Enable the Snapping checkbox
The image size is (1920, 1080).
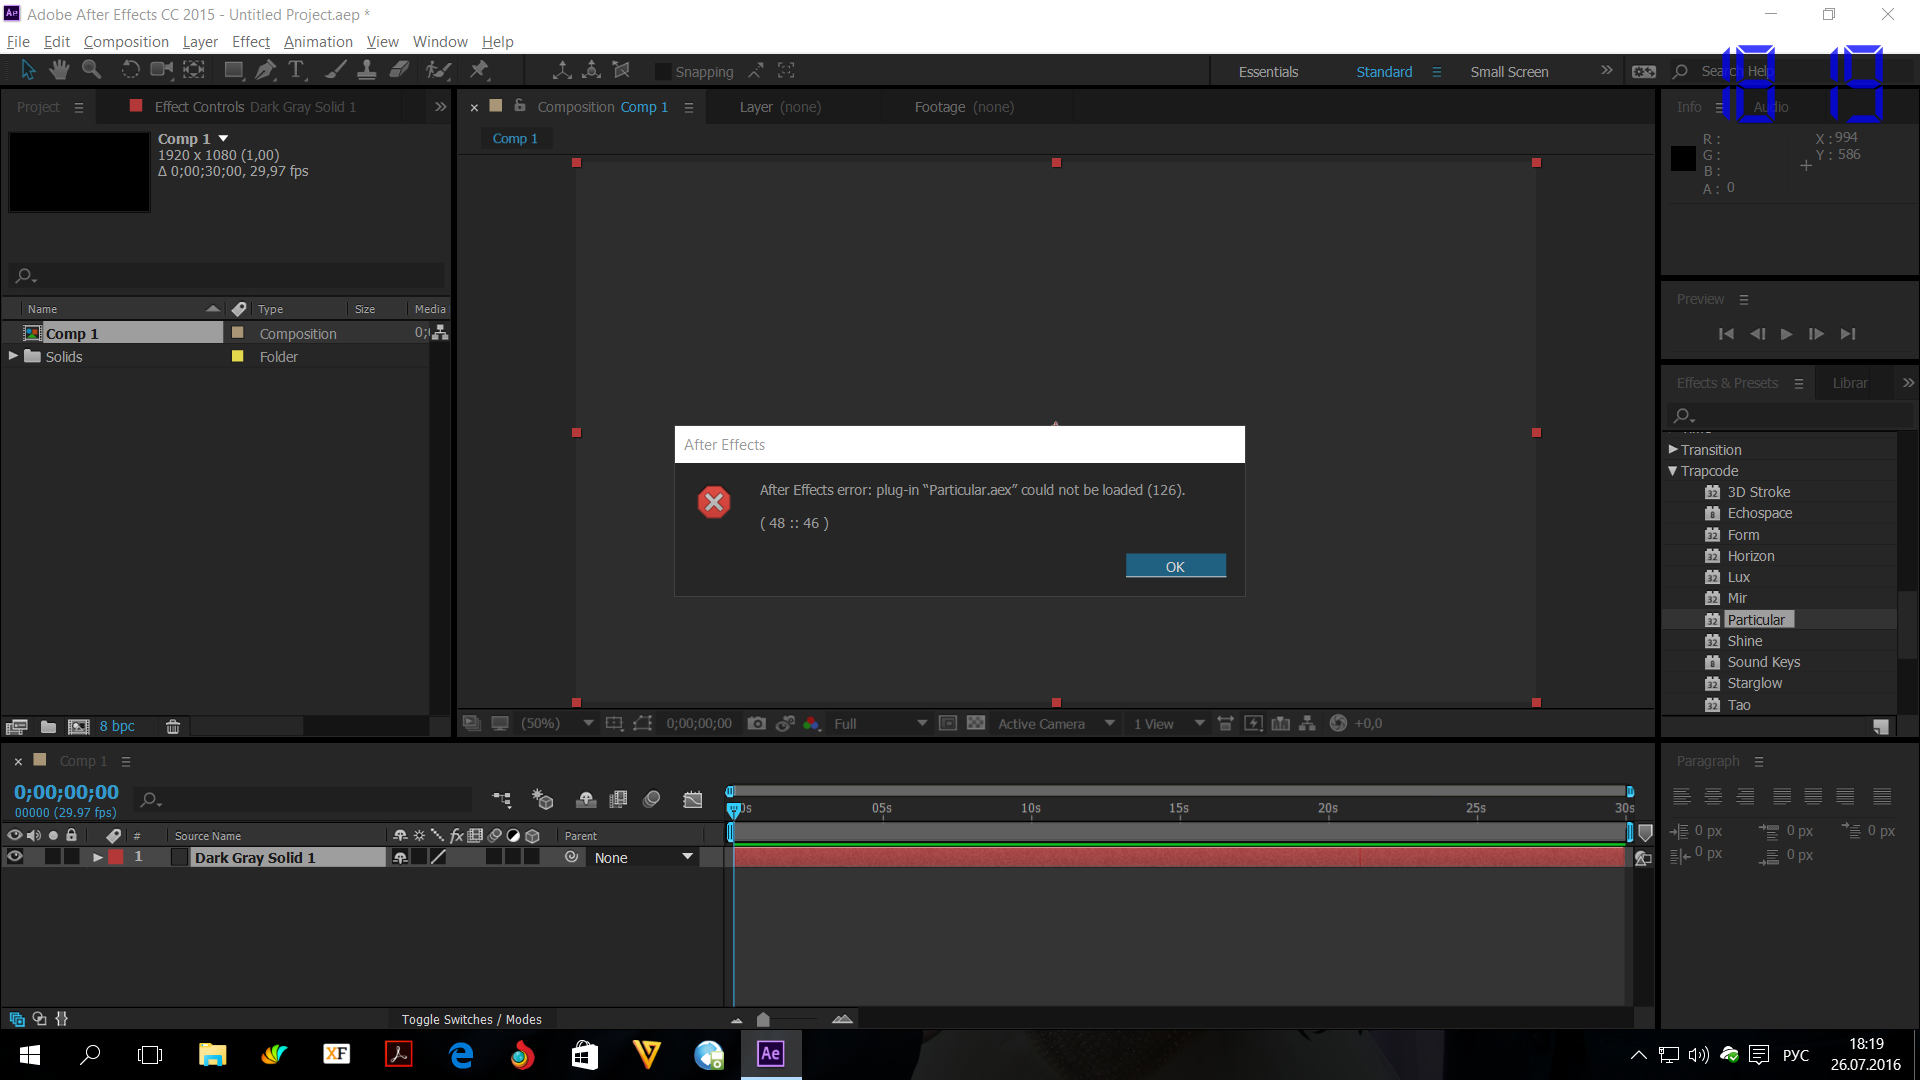tap(662, 72)
